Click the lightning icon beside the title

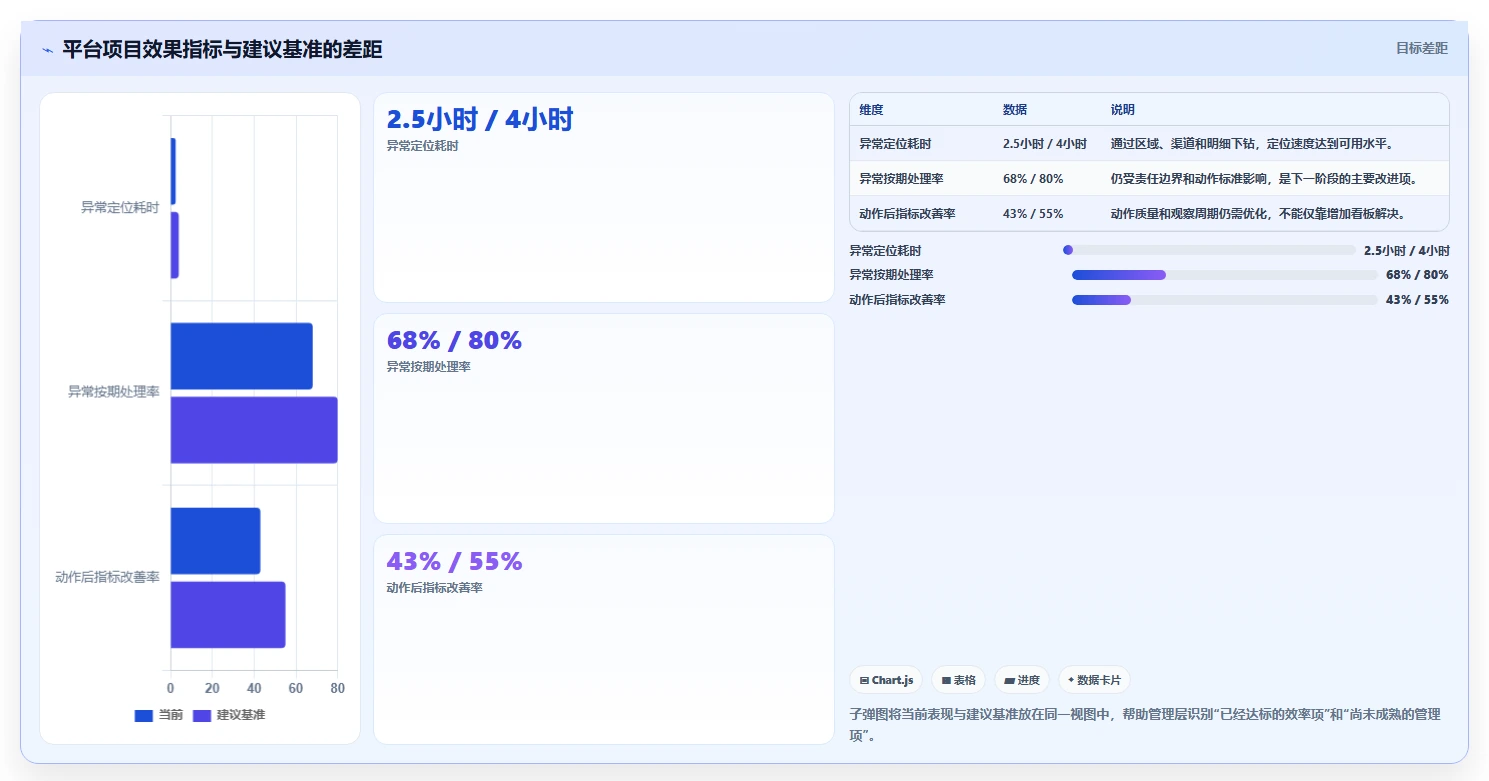point(47,50)
